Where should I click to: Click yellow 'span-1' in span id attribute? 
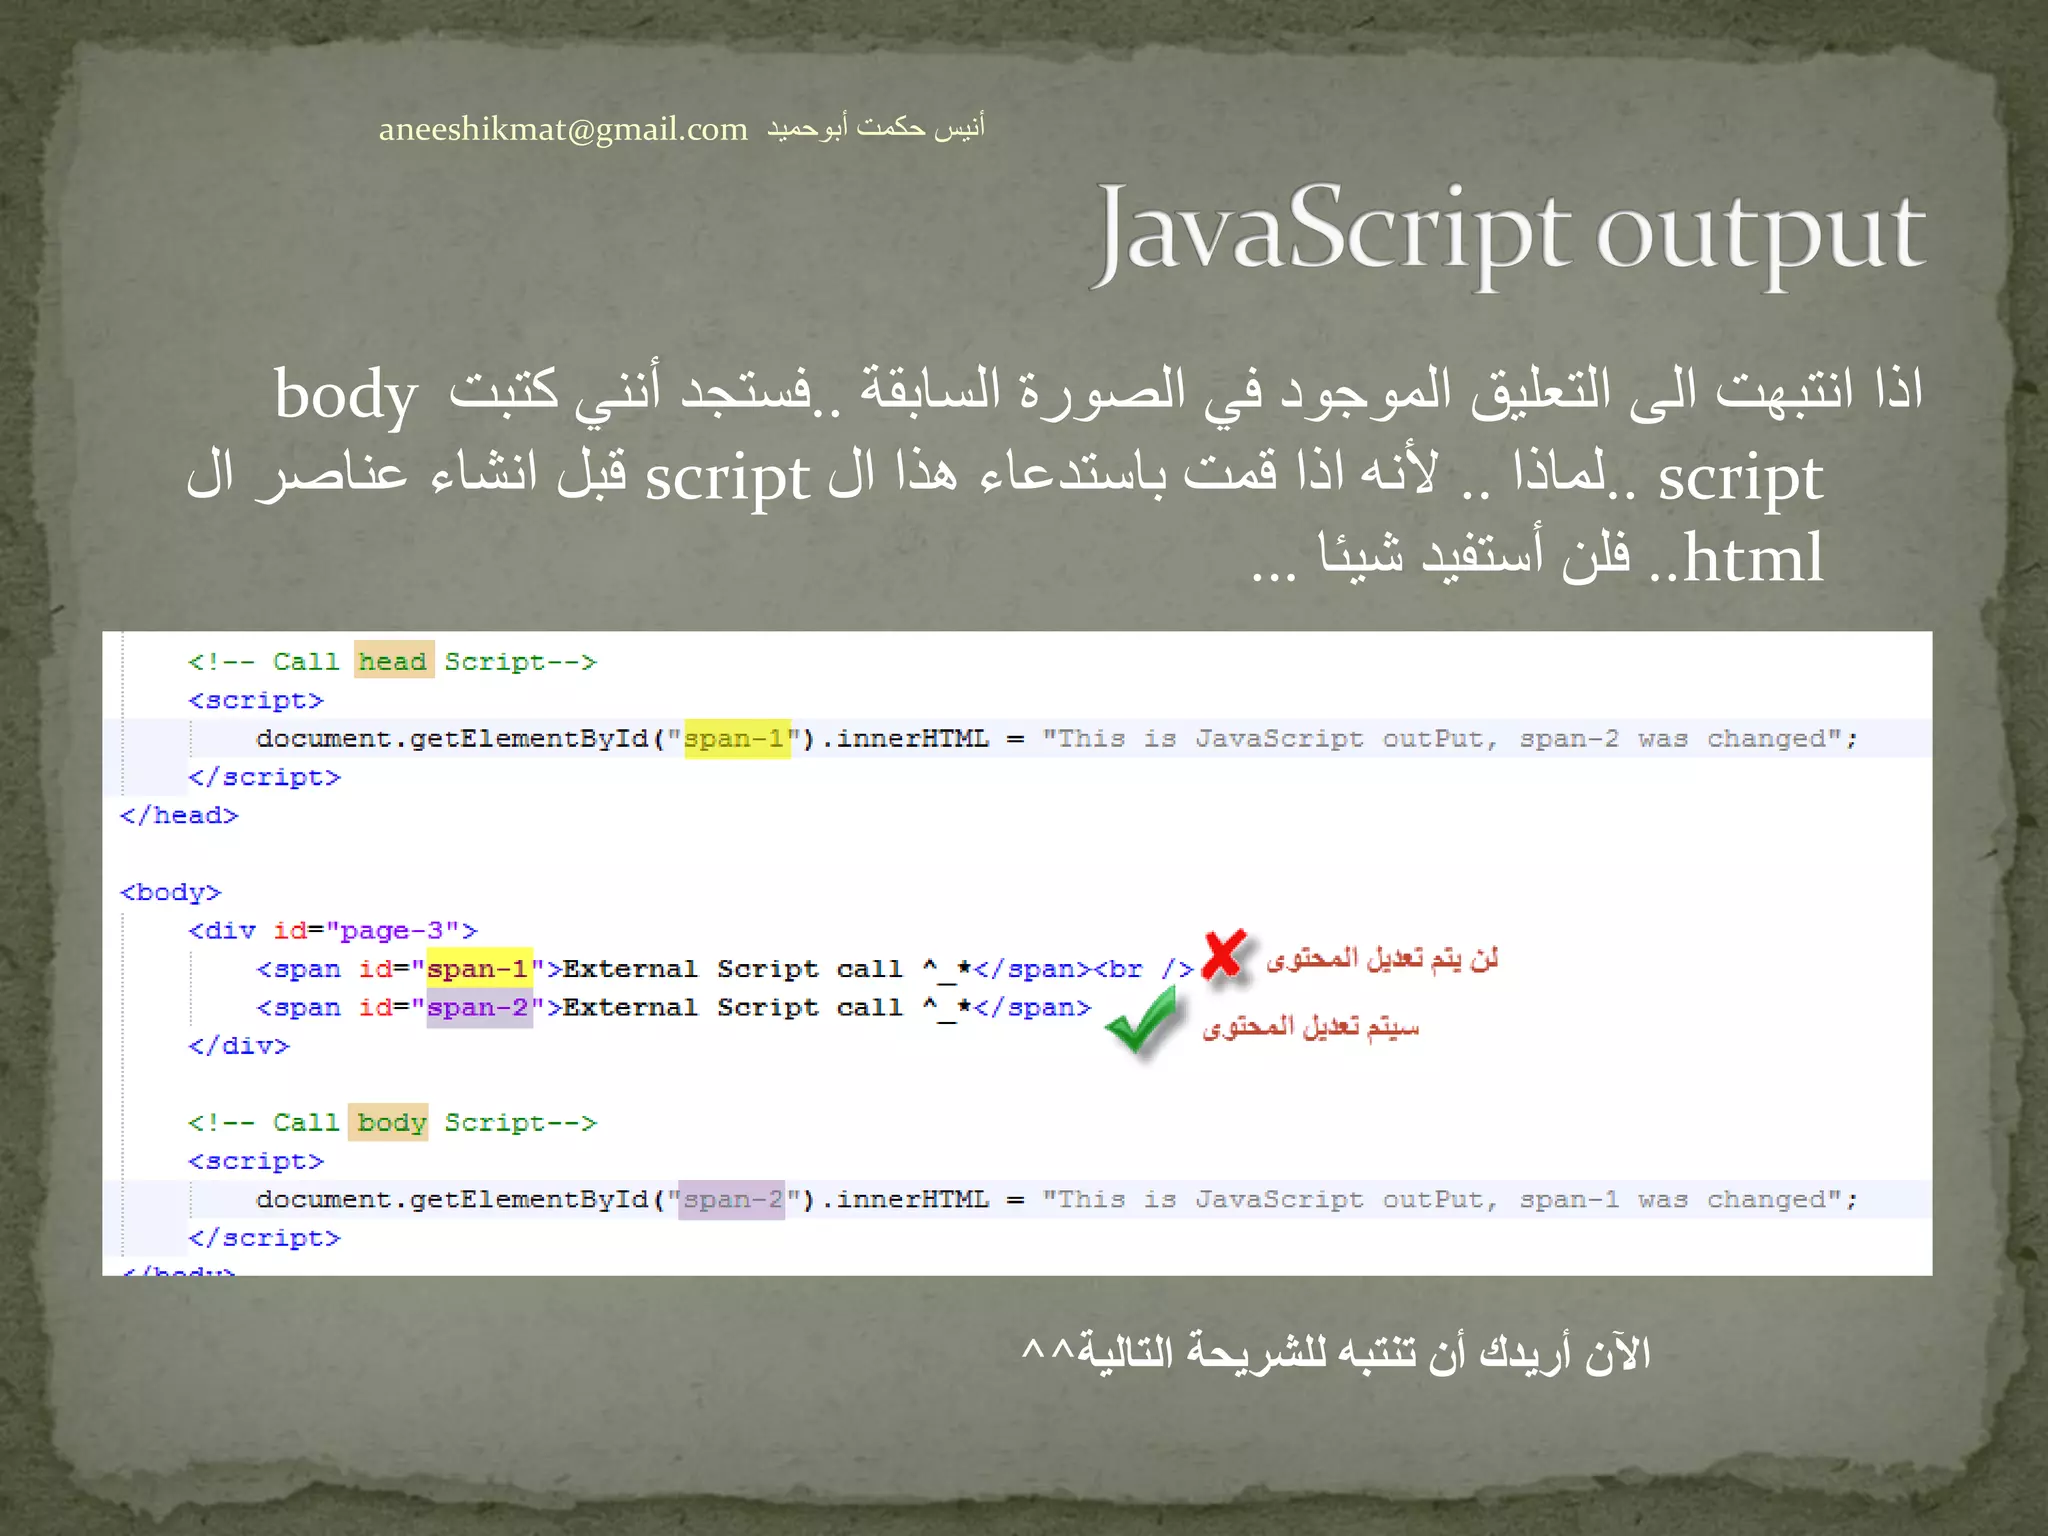click(479, 968)
